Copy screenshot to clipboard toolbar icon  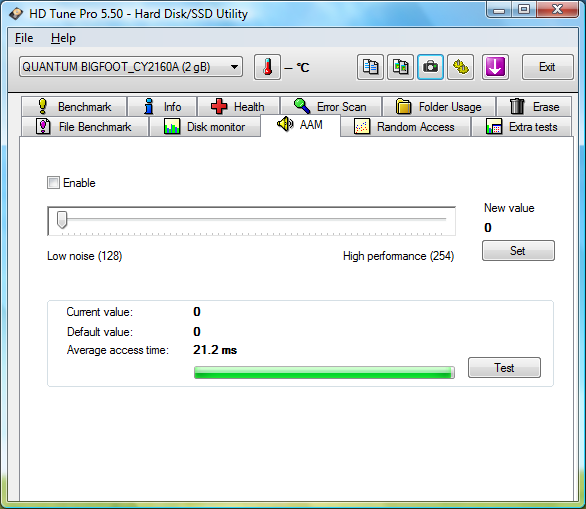400,67
